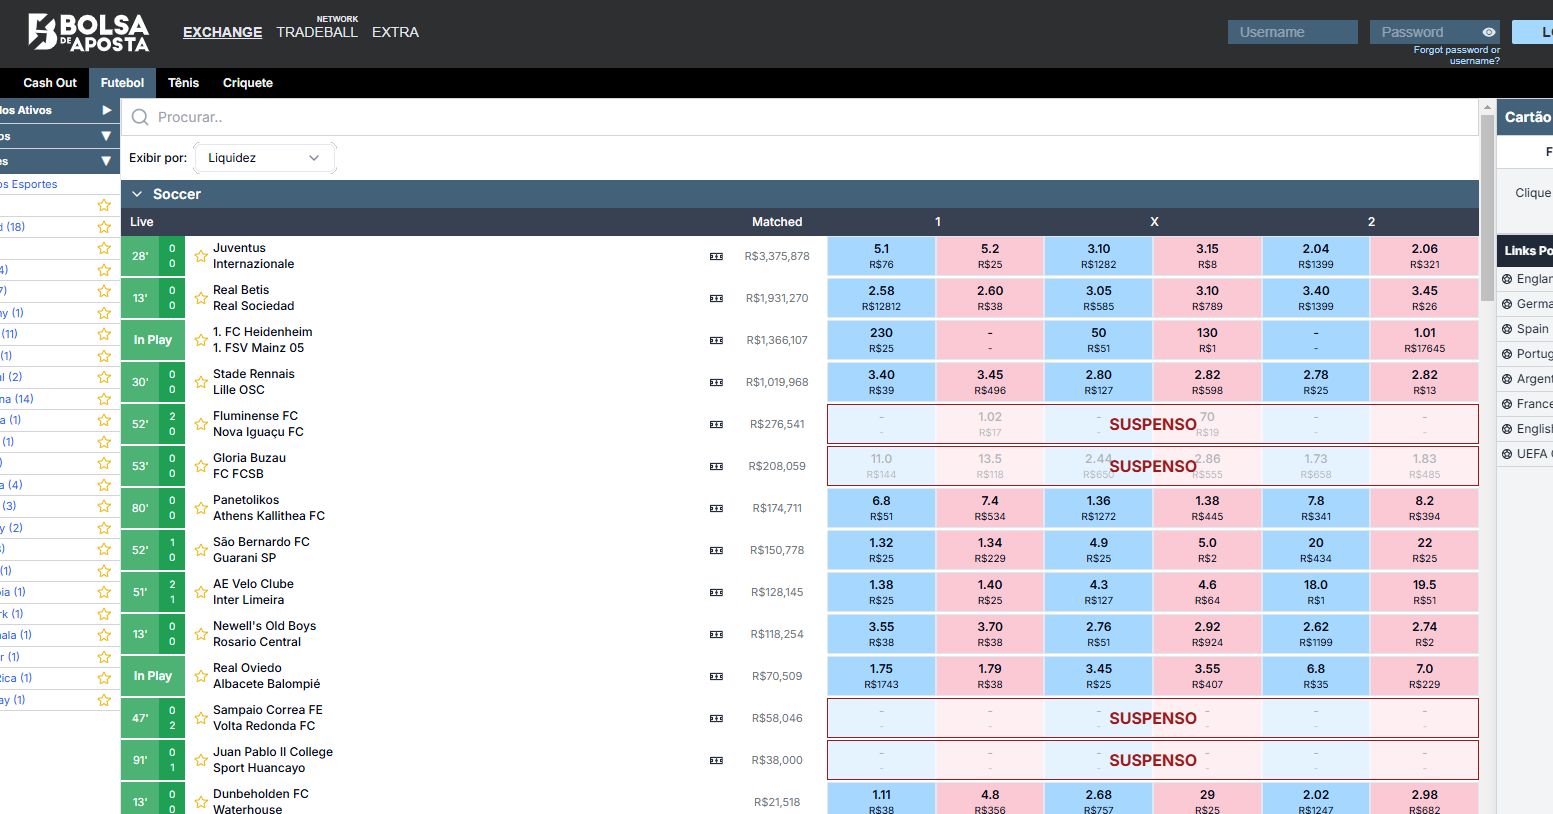
Task: Star the Gloria Buzau vs FC FCSB match
Action: point(201,466)
